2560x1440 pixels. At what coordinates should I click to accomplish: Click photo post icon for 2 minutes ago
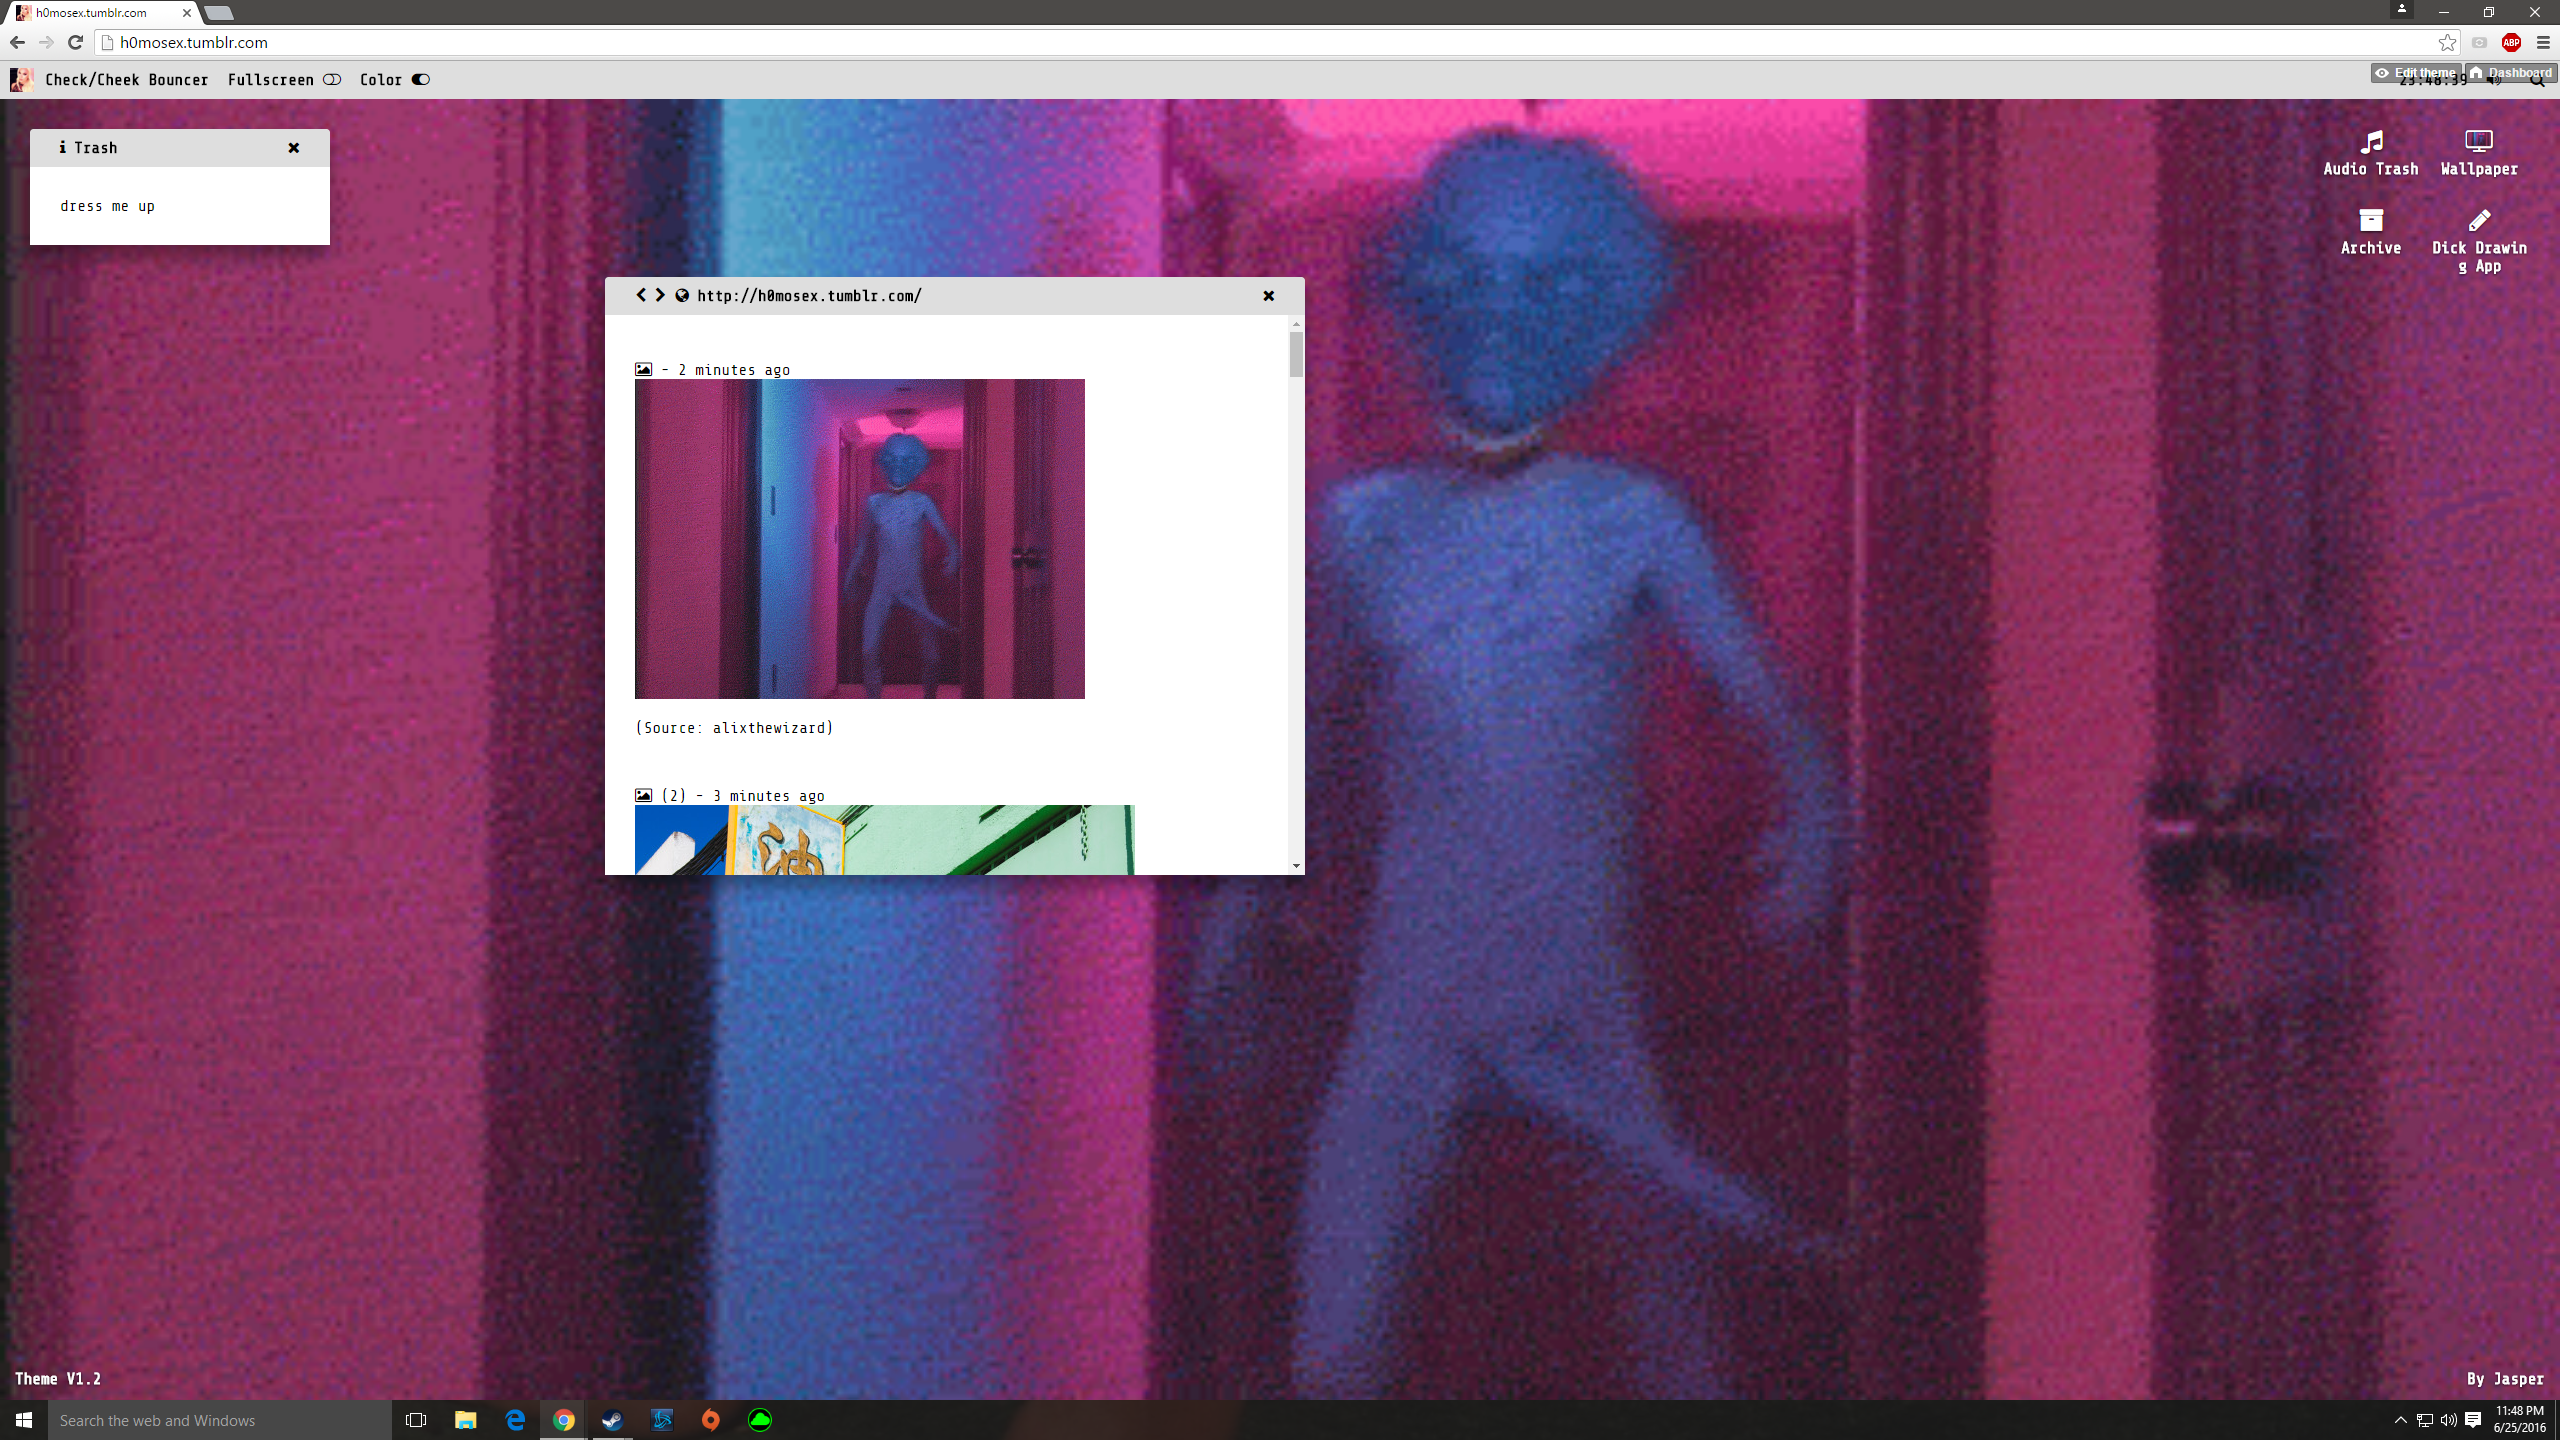[643, 370]
